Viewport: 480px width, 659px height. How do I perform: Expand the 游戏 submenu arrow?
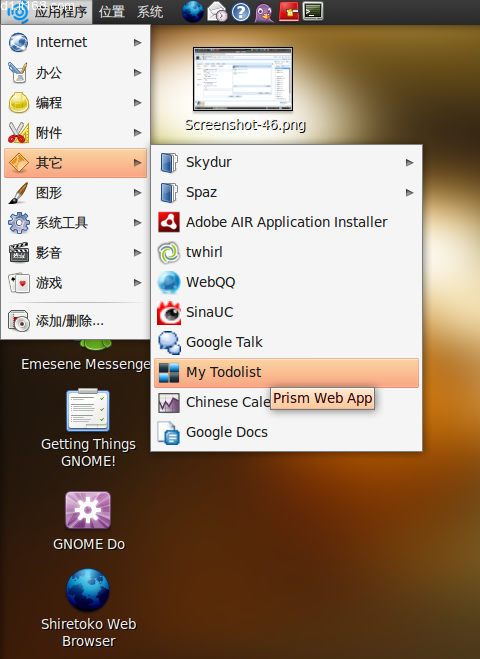pos(137,282)
